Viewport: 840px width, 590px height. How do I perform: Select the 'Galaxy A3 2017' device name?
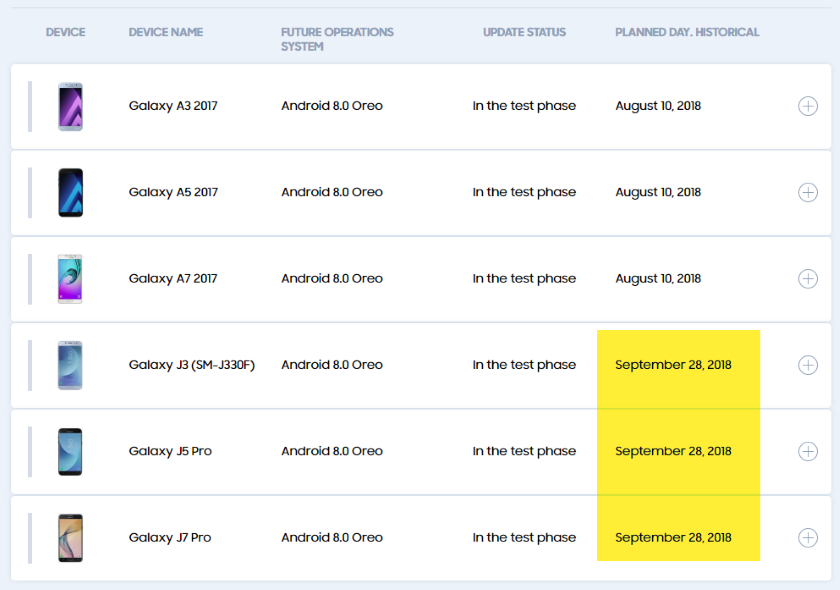(173, 106)
